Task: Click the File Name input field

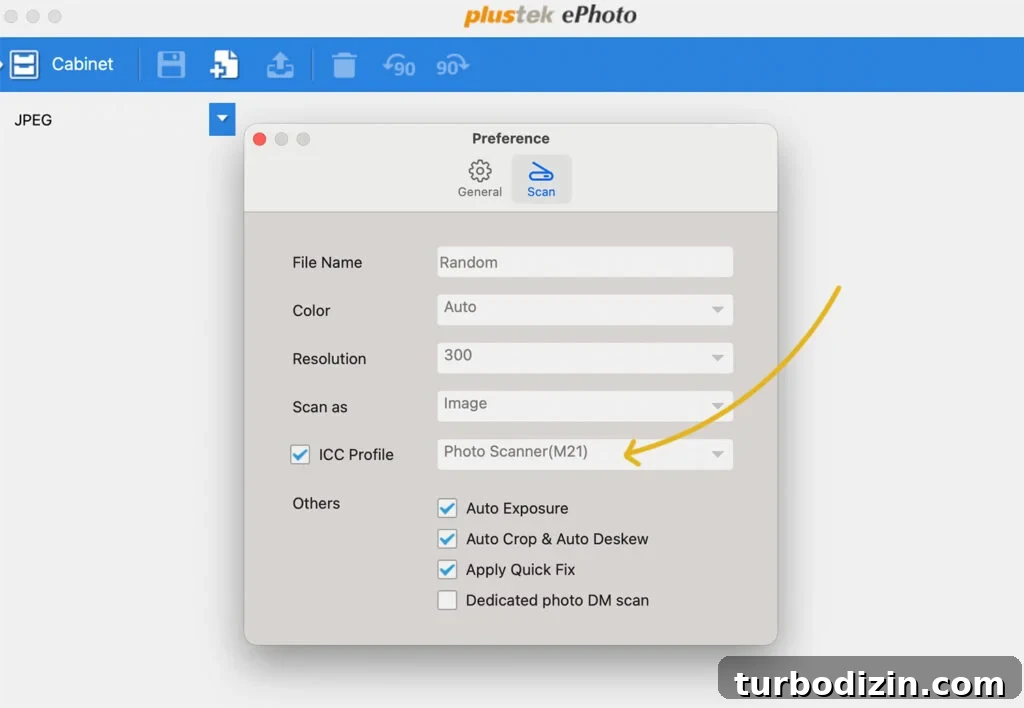Action: point(584,262)
